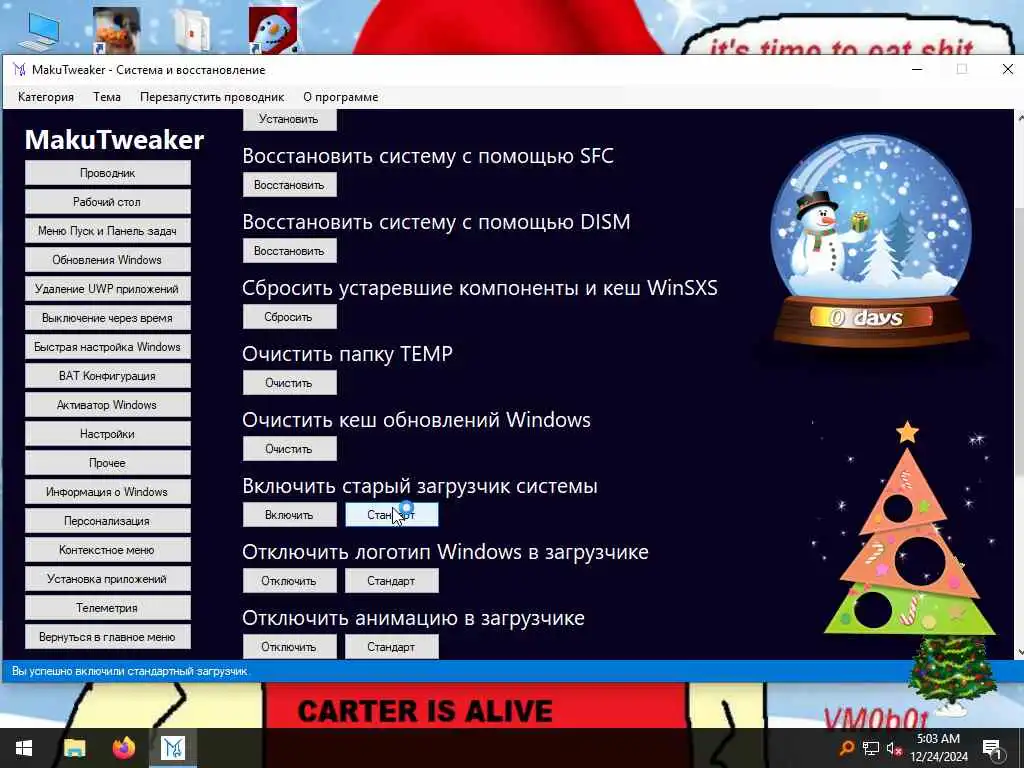Open the Категория menu
Viewport: 1024px width, 768px height.
click(46, 97)
